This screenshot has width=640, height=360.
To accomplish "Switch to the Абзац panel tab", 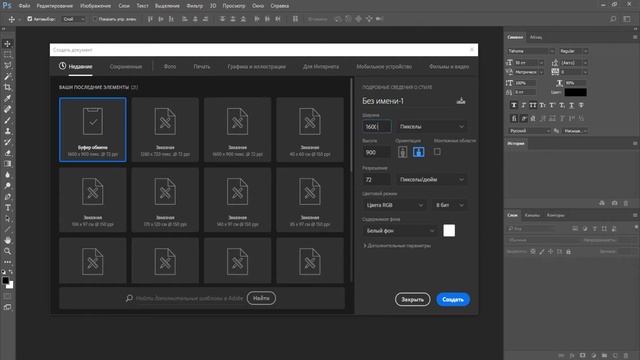I will pos(536,37).
